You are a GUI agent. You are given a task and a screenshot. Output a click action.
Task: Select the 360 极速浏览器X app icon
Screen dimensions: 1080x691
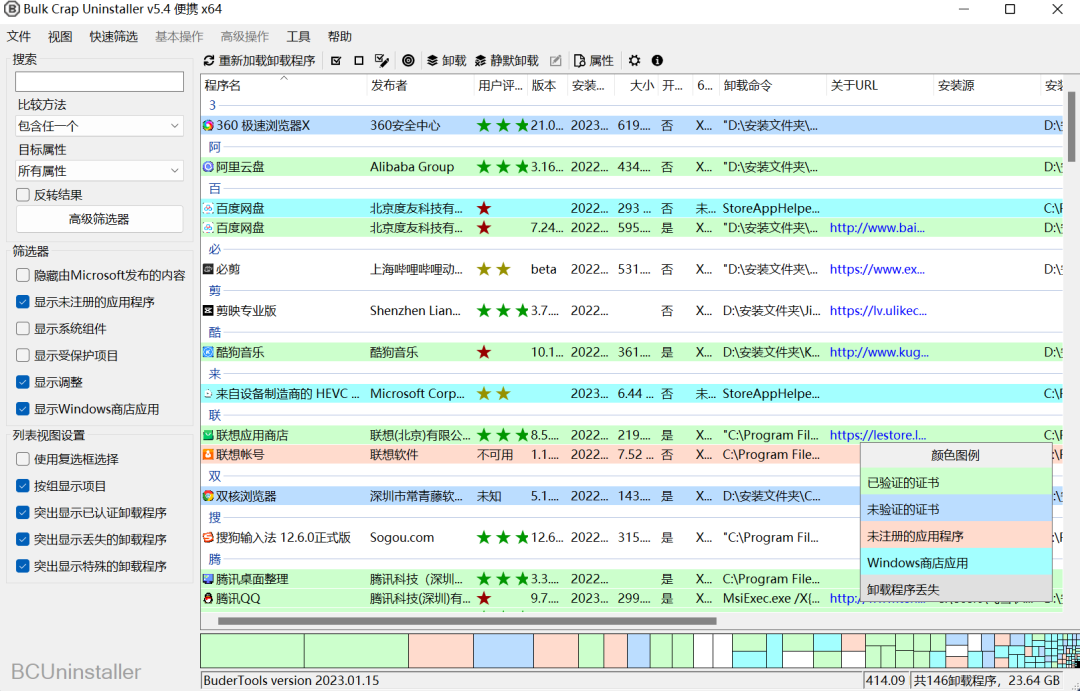click(208, 125)
